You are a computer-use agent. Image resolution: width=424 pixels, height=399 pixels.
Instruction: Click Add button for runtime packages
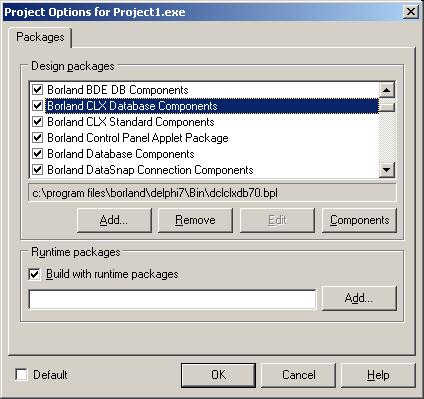[x=359, y=298]
